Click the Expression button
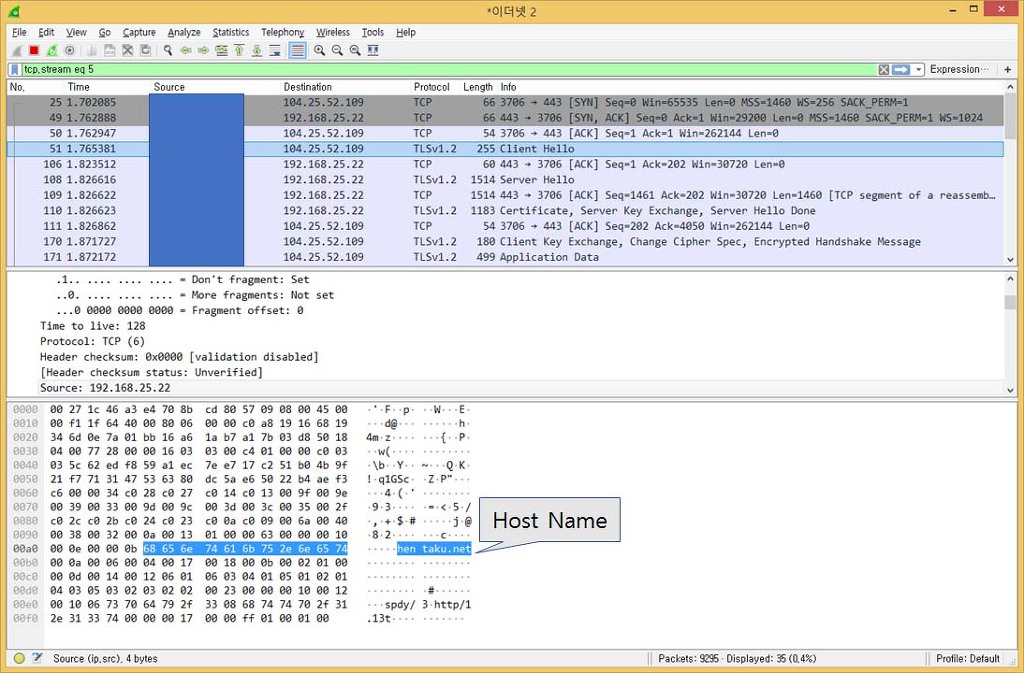Viewport: 1024px width, 673px height. click(x=955, y=70)
